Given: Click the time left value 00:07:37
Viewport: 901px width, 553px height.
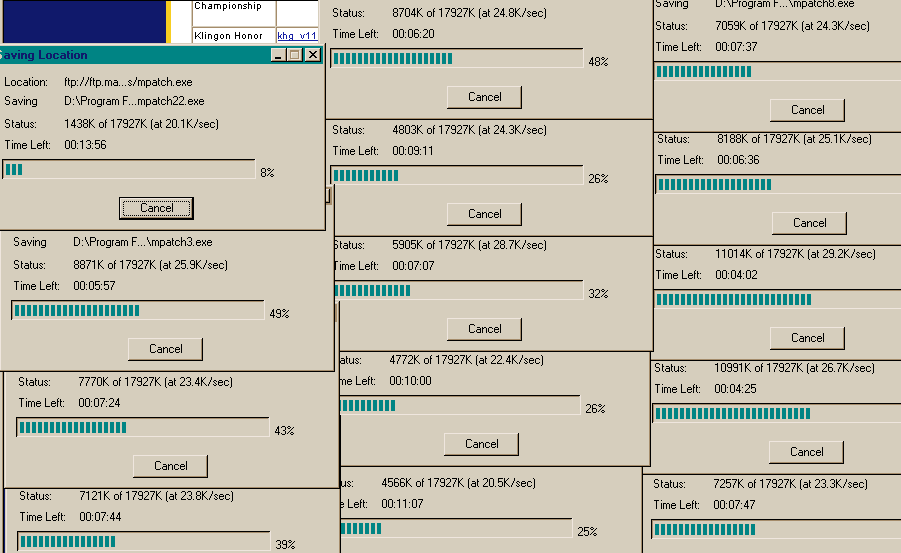Looking at the screenshot, I should pos(736,47).
